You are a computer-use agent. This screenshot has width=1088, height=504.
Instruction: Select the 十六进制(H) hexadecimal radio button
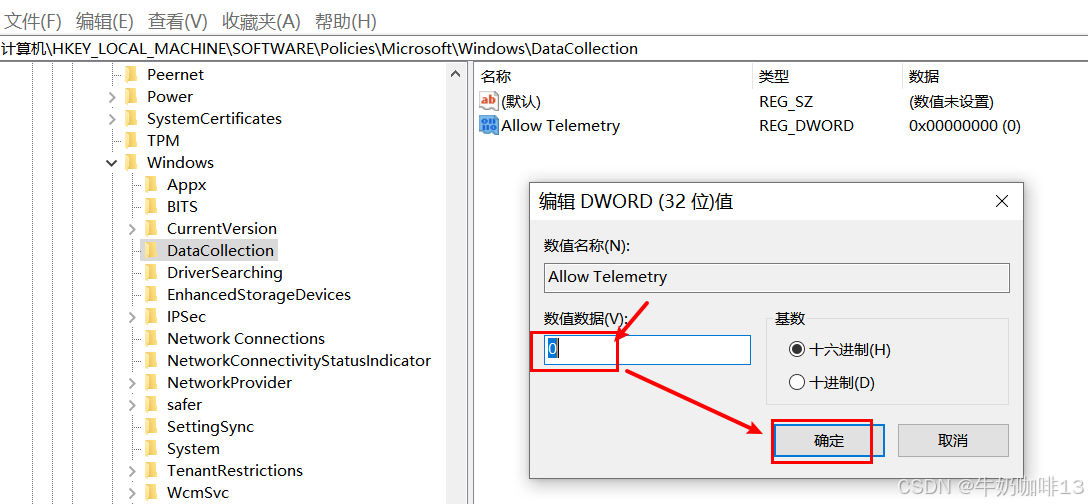(797, 349)
